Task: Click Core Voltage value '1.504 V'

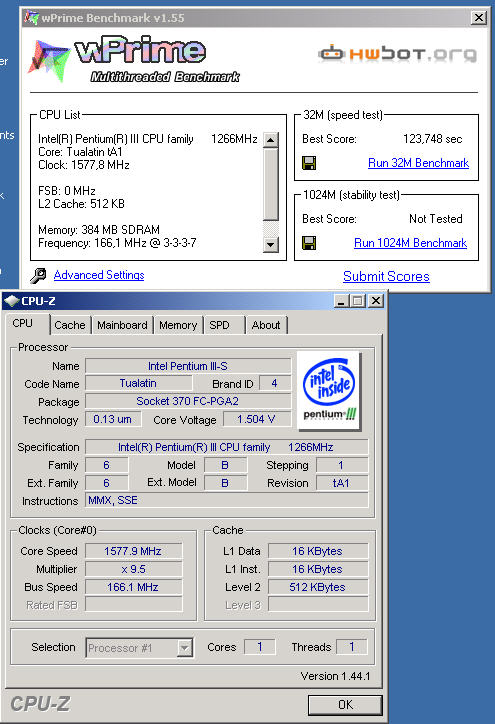Action: [257, 419]
